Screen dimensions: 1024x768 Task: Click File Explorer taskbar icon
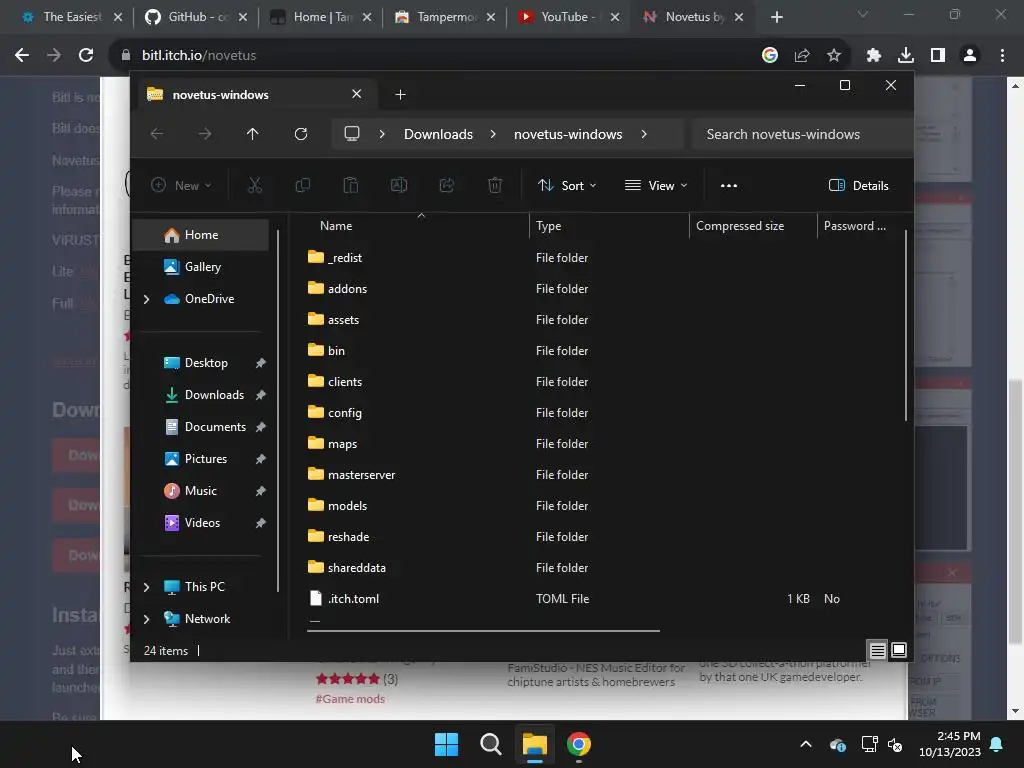534,744
